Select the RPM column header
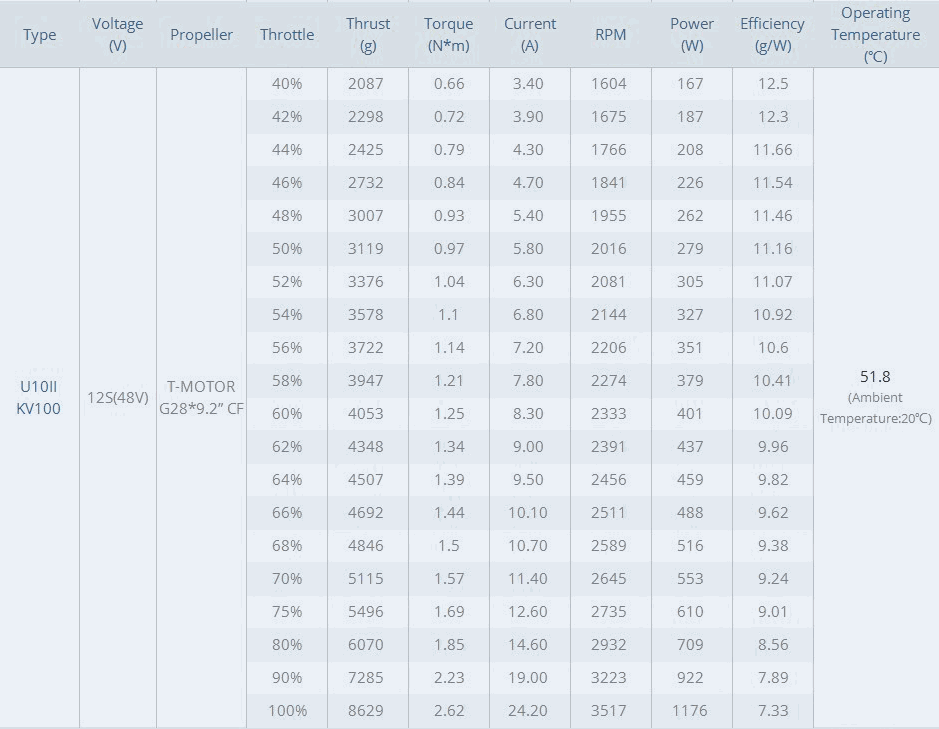This screenshot has width=939, height=729. (x=610, y=35)
